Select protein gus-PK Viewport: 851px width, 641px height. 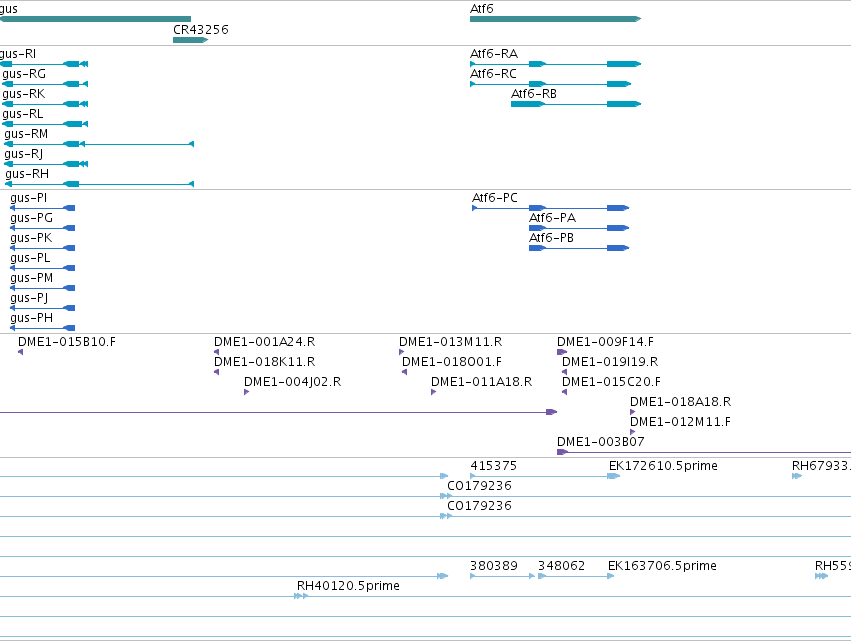pyautogui.click(x=42, y=248)
